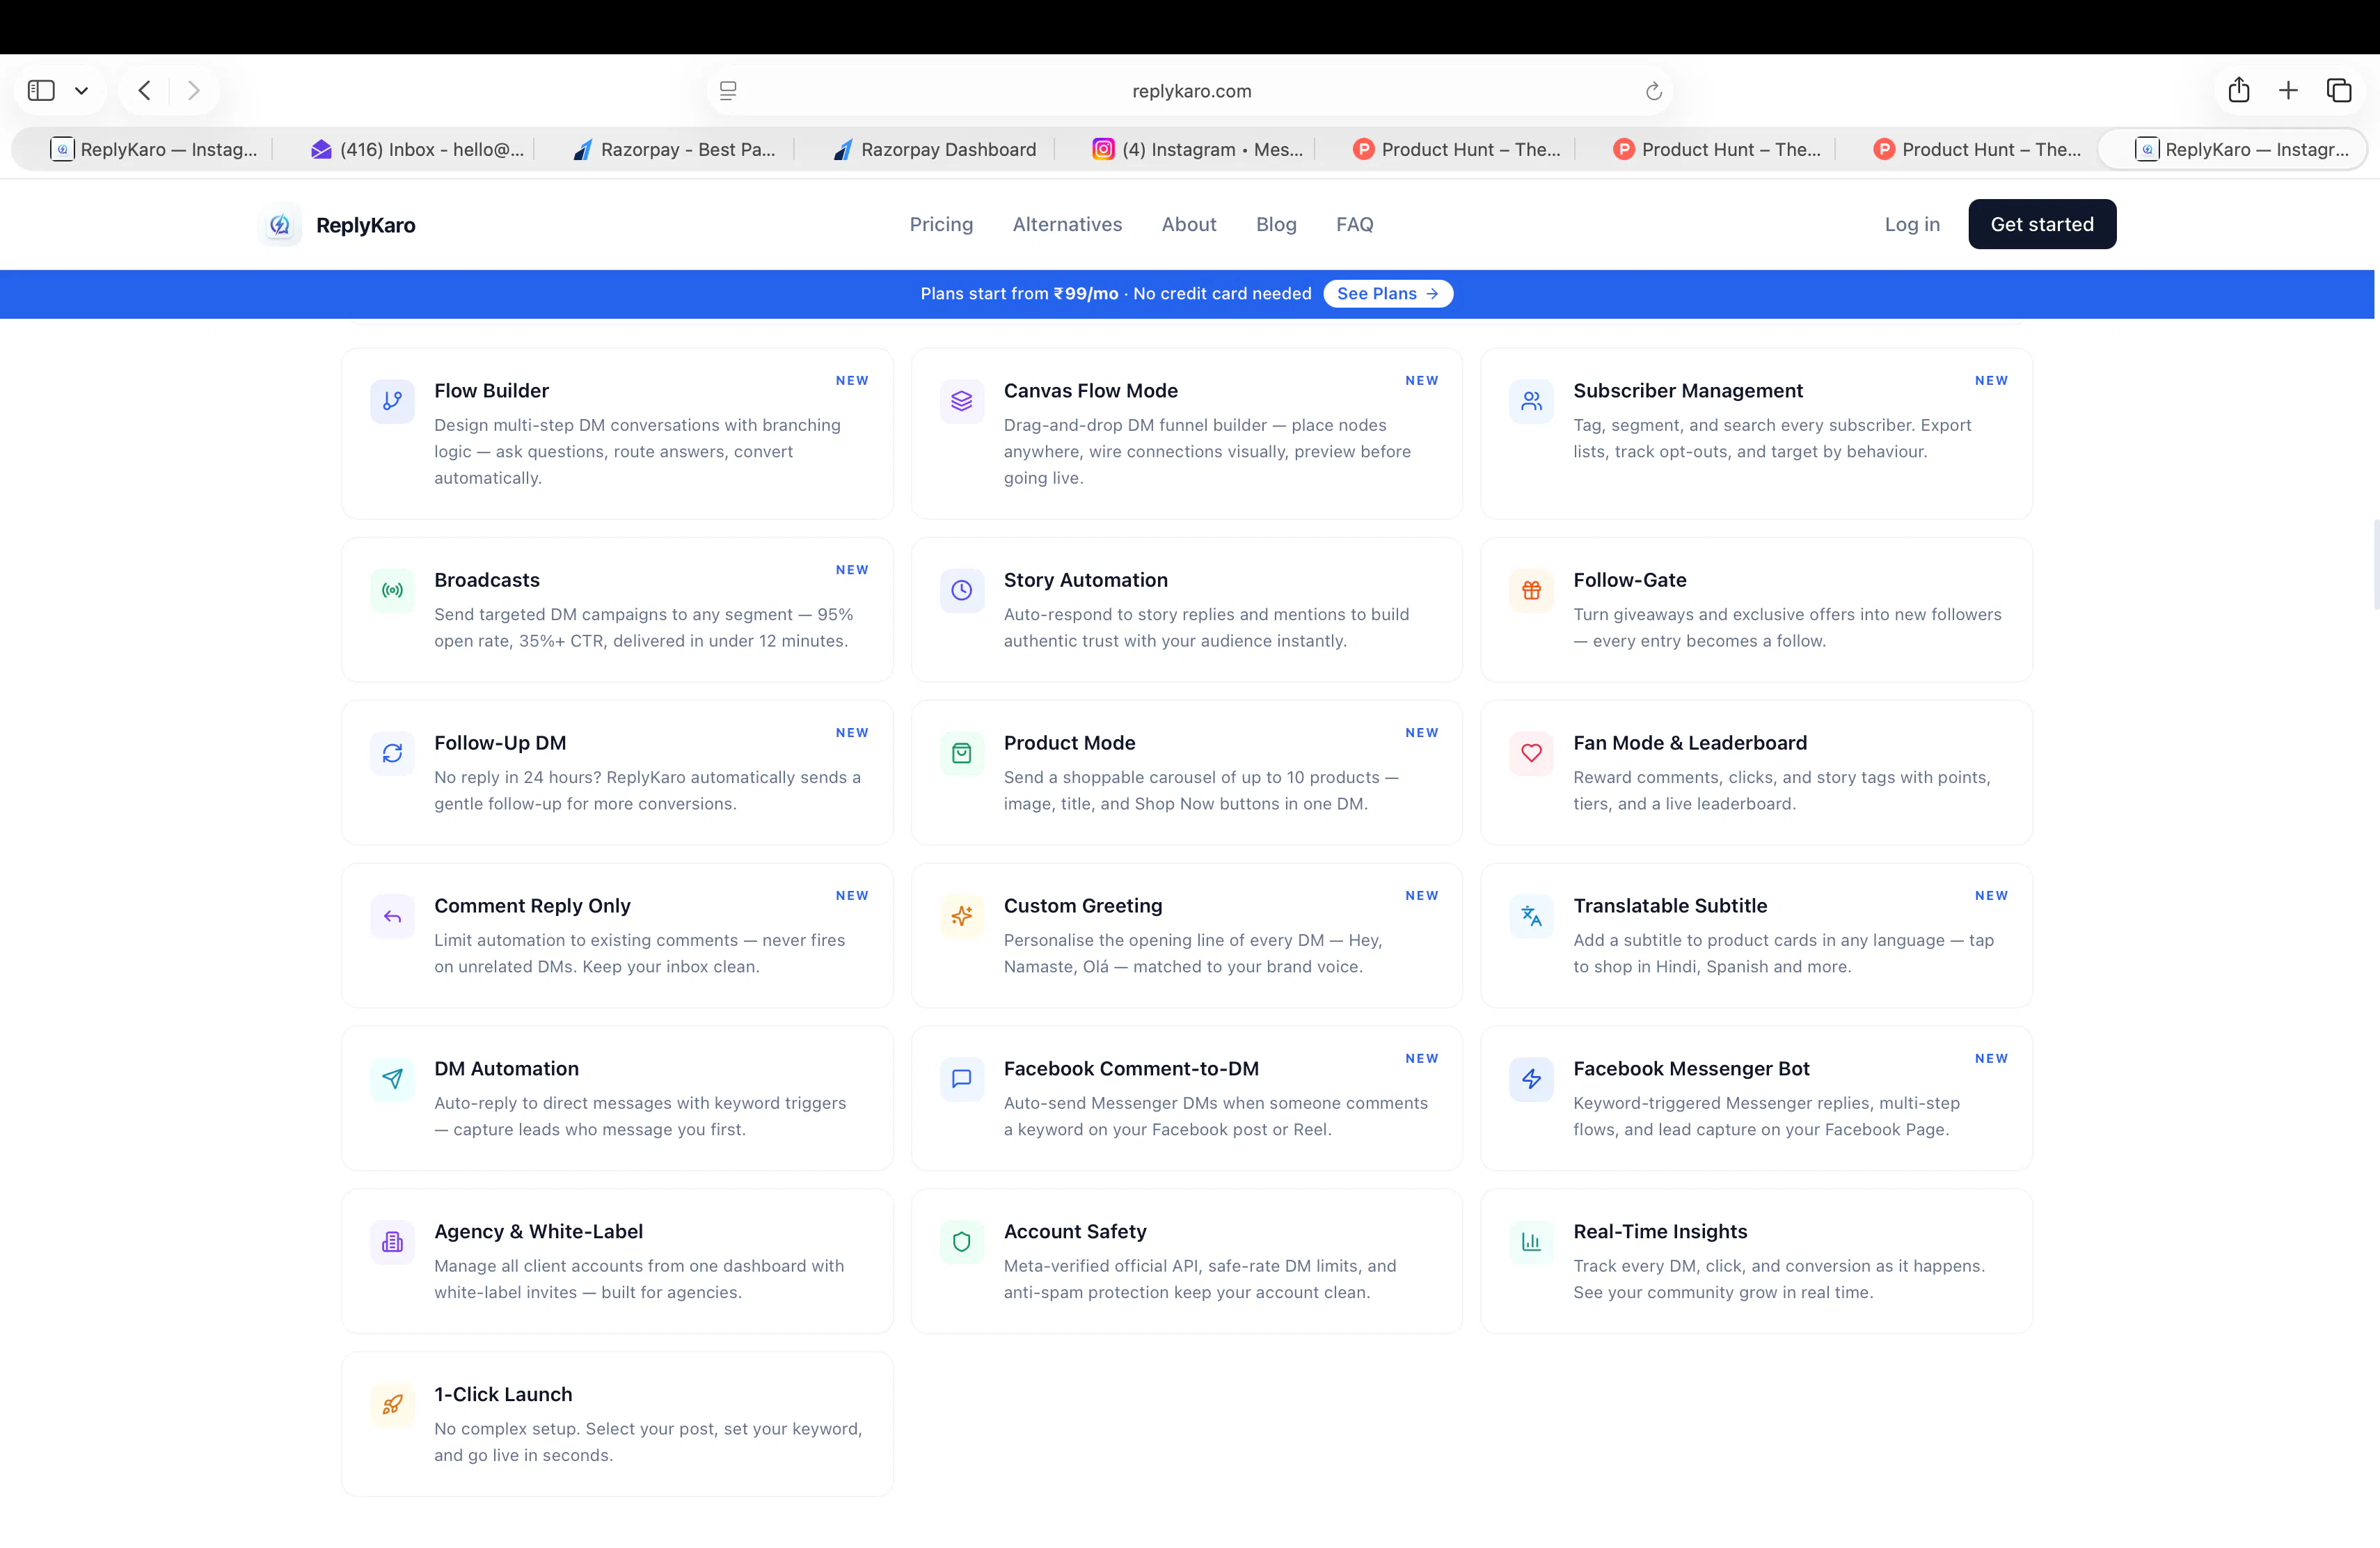Click the Product Mode shopping bag icon
The width and height of the screenshot is (2380, 1548).
pyautogui.click(x=961, y=753)
